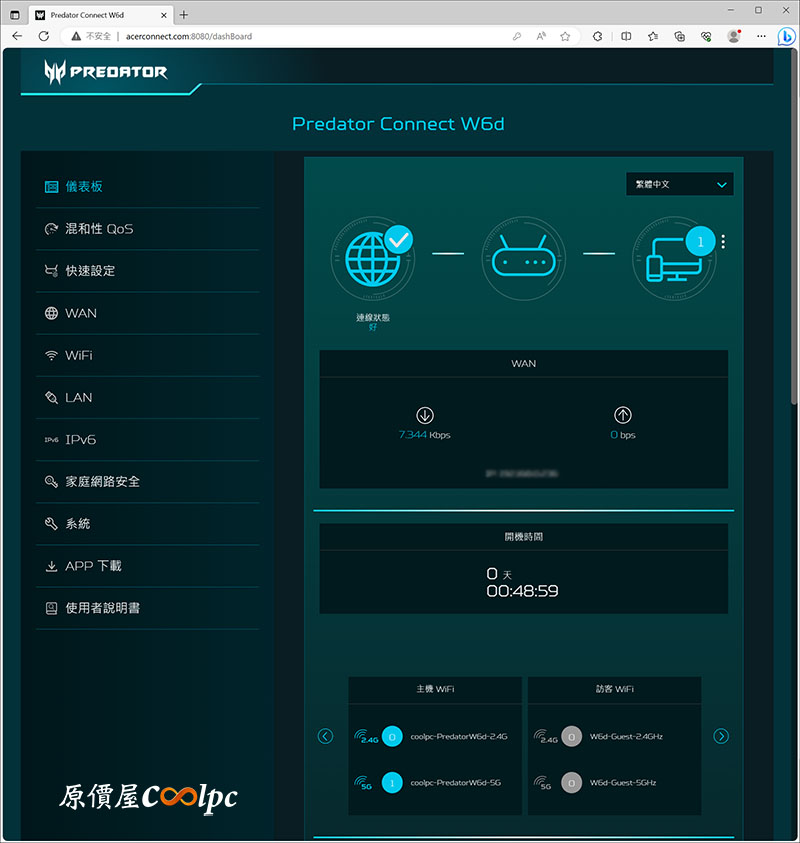800x843 pixels.
Task: Open the three-dot menu beside connected devices
Action: [x=723, y=242]
